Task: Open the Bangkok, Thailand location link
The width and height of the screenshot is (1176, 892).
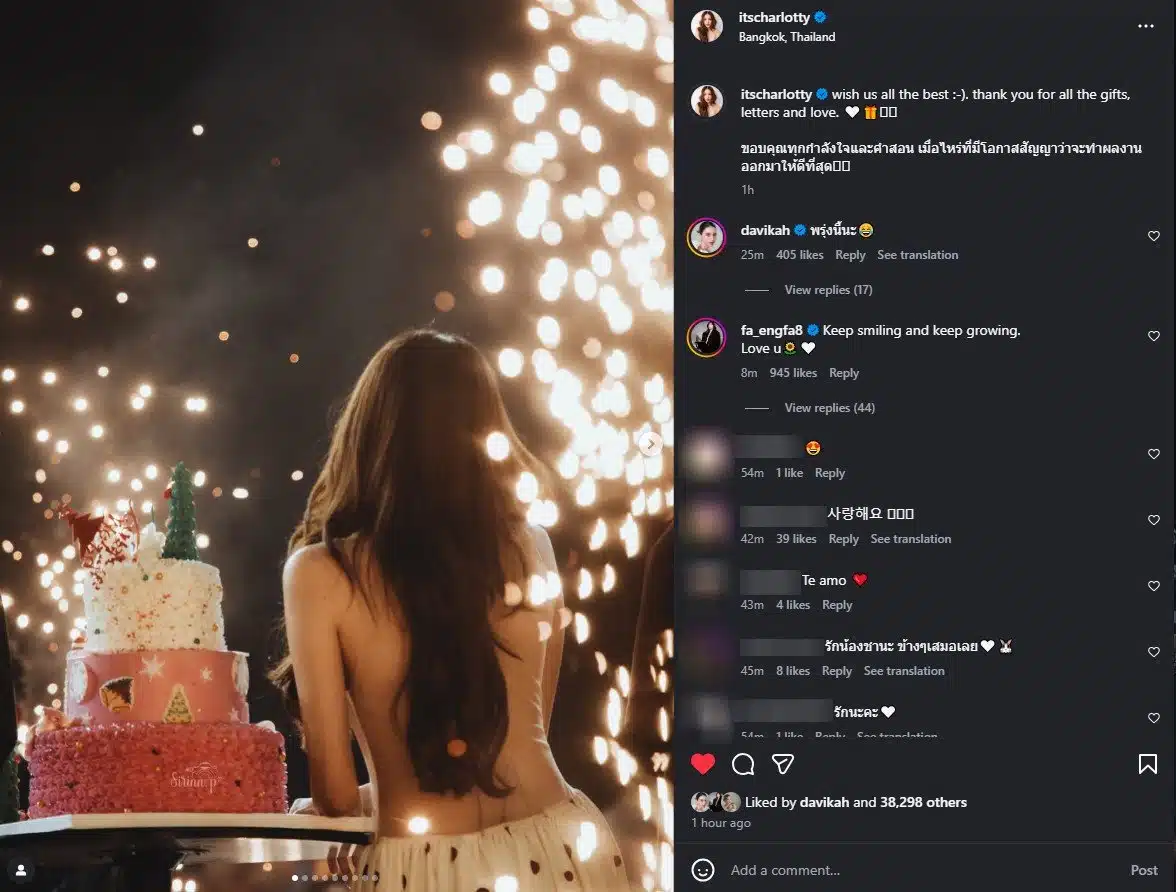Action: [787, 37]
